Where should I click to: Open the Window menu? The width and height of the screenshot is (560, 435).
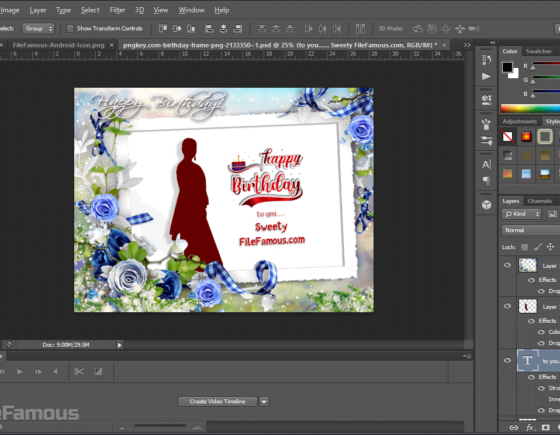(x=191, y=10)
